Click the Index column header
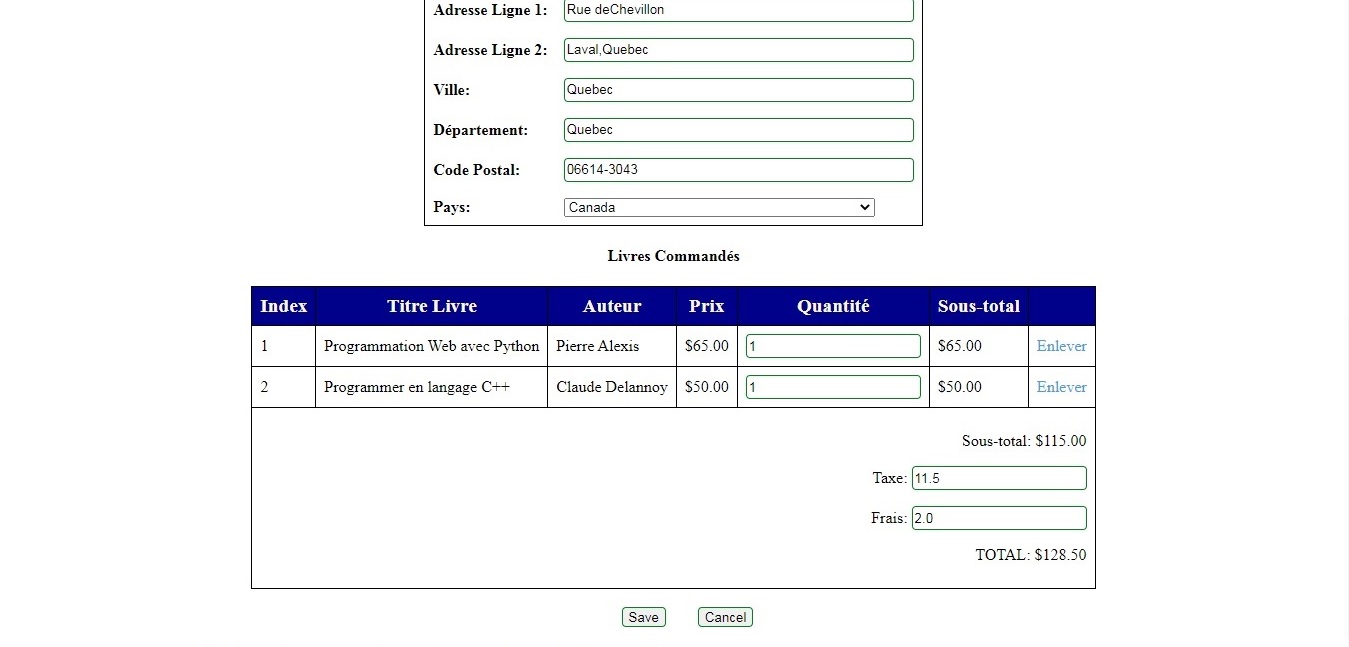 (283, 306)
